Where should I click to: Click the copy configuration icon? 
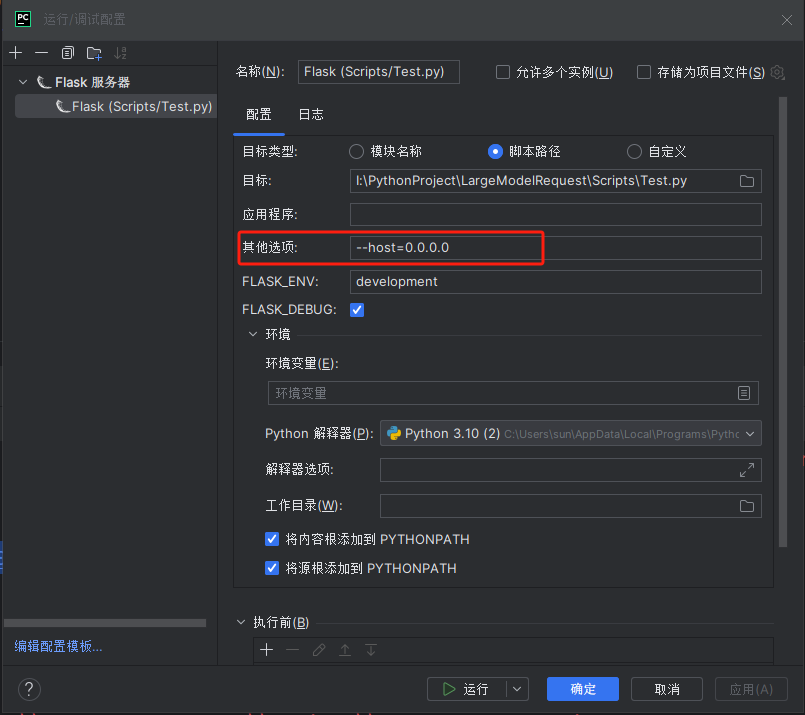(68, 53)
